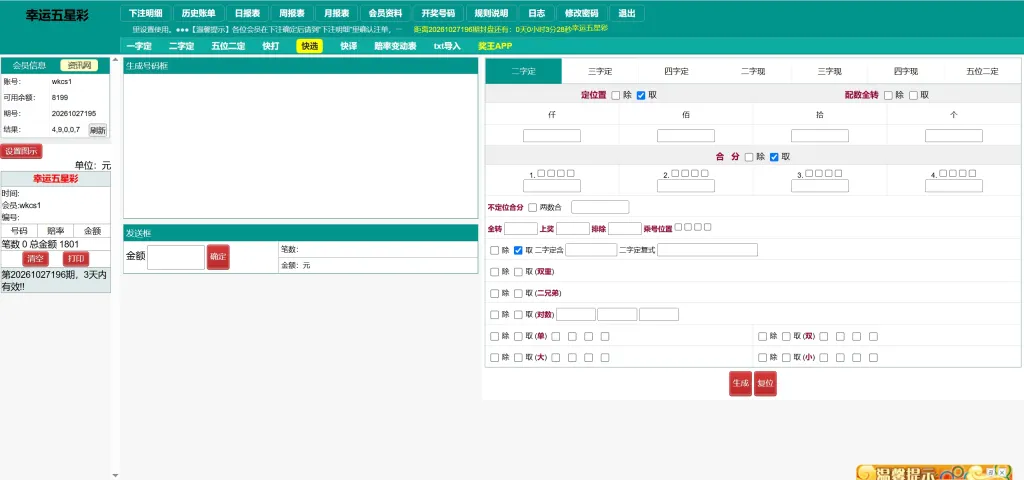Viewport: 1024px width, 480px height.
Task: Switch to 五位二定 submenu in green bar
Action: click(228, 46)
